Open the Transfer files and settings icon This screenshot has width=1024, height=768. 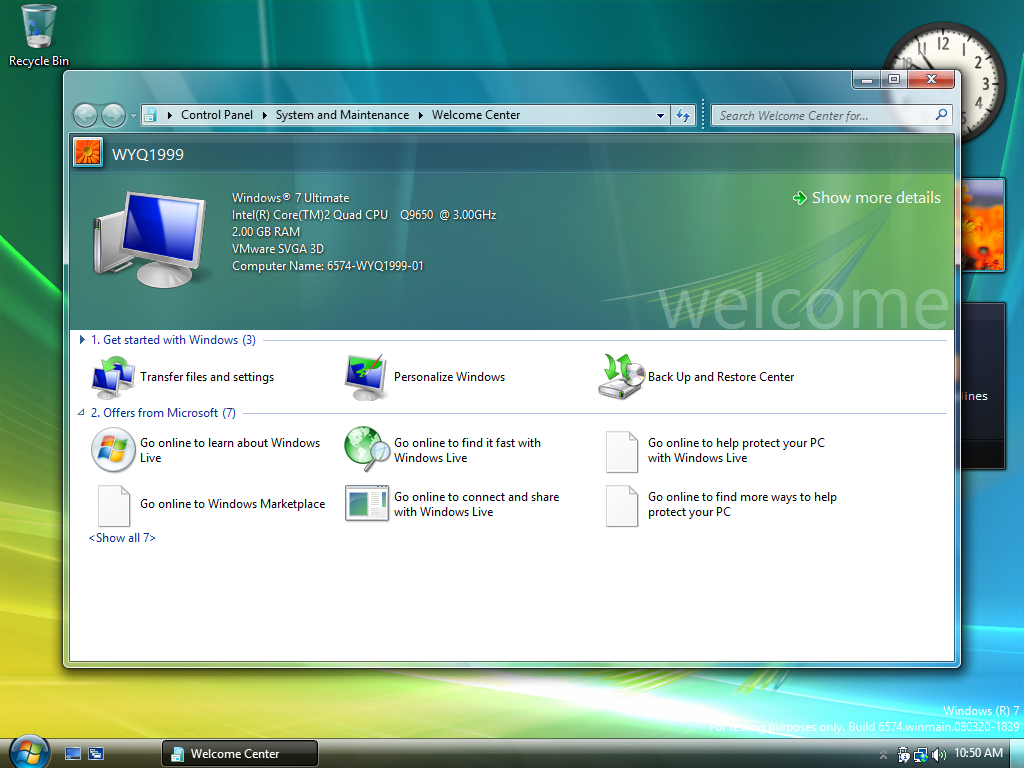(x=112, y=377)
